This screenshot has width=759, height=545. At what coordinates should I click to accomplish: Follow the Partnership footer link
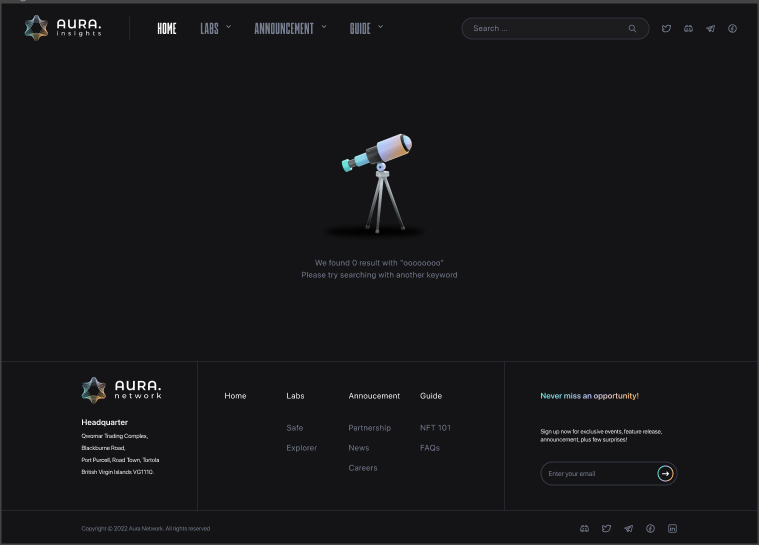(370, 428)
